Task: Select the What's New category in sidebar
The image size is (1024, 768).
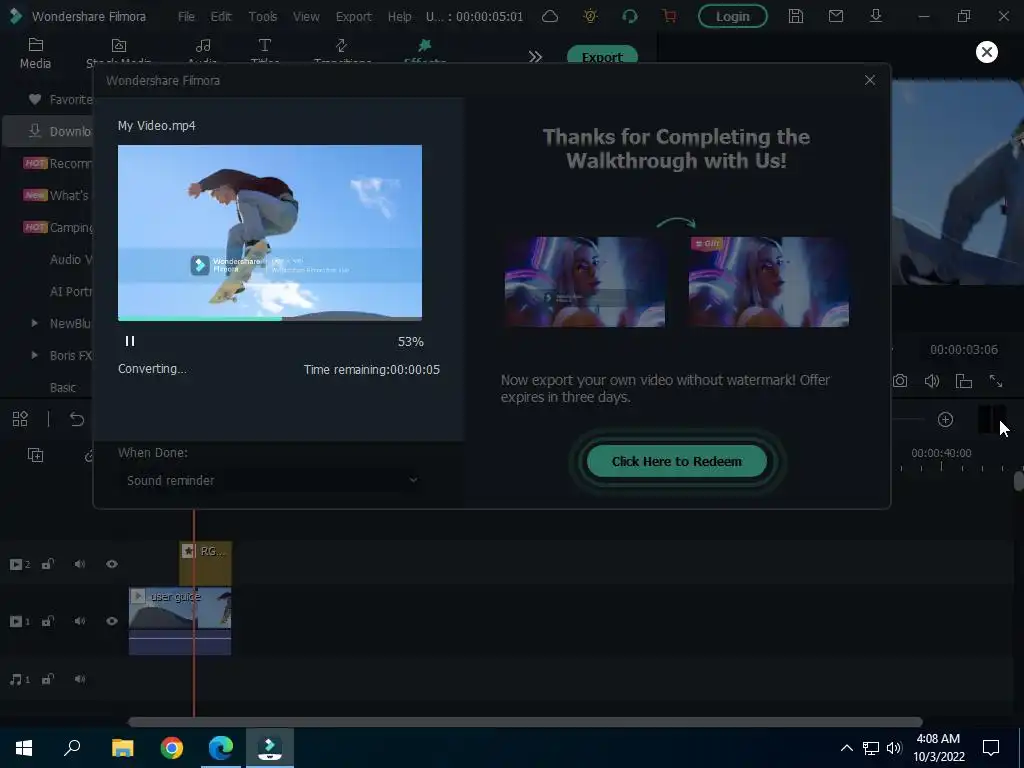Action: (x=56, y=195)
